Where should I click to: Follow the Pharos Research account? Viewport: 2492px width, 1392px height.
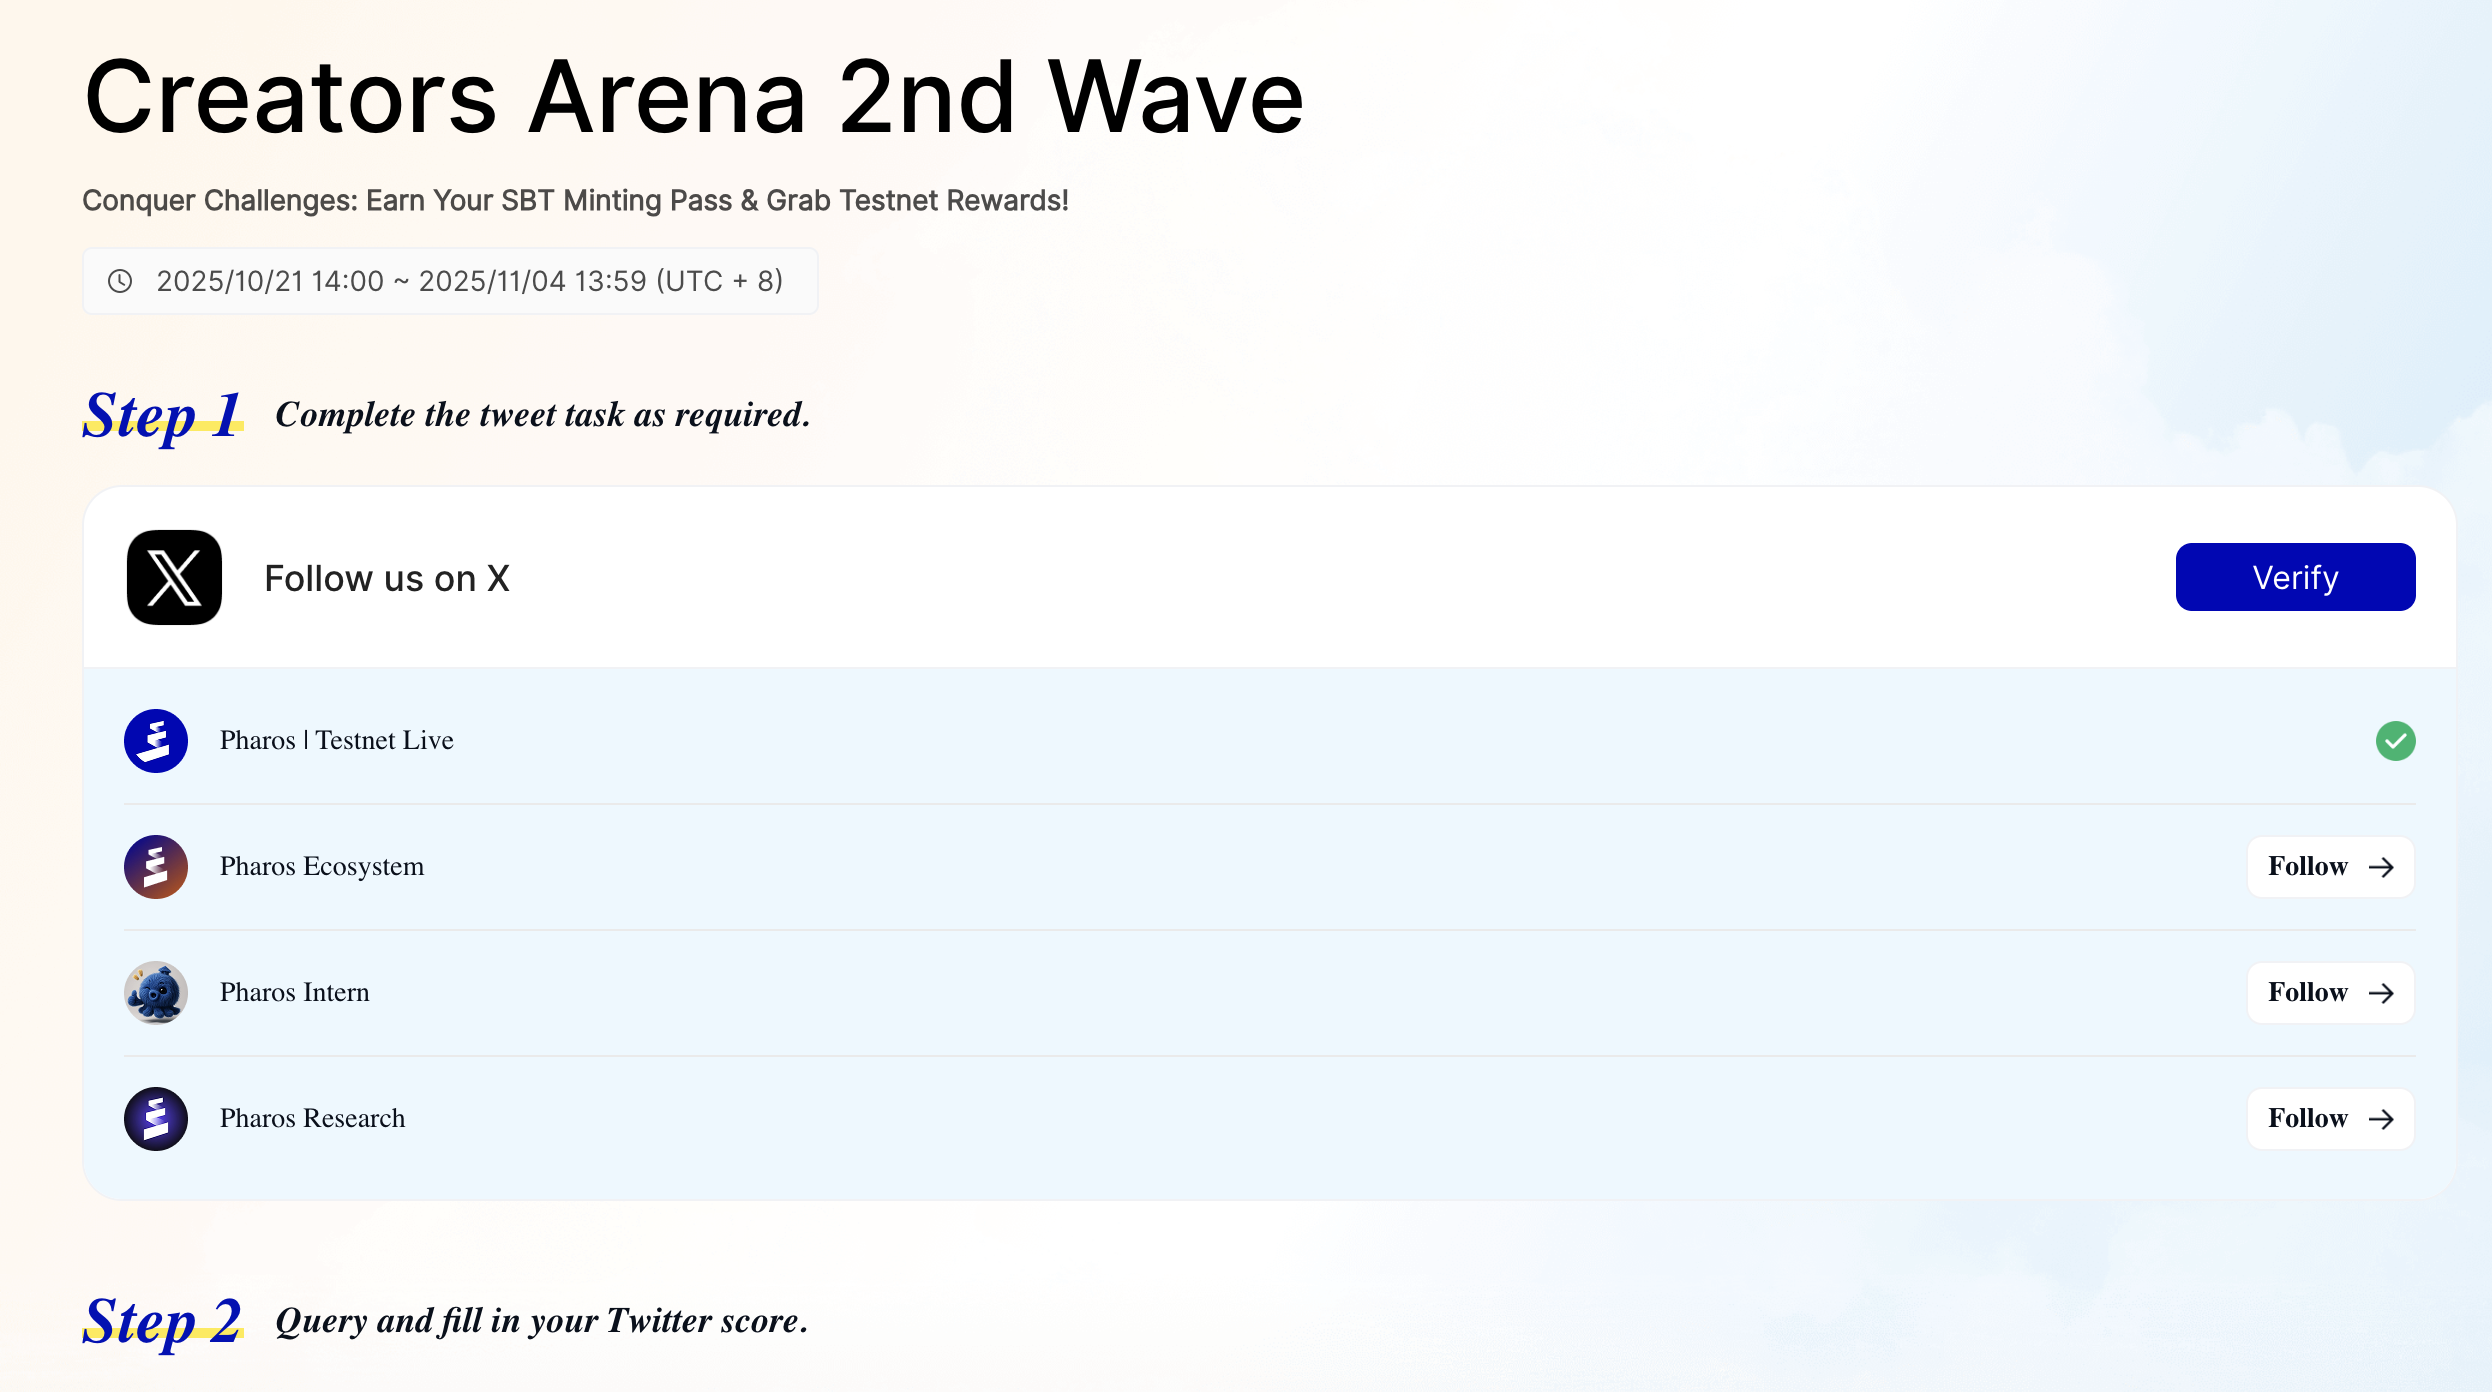pyautogui.click(x=2329, y=1119)
